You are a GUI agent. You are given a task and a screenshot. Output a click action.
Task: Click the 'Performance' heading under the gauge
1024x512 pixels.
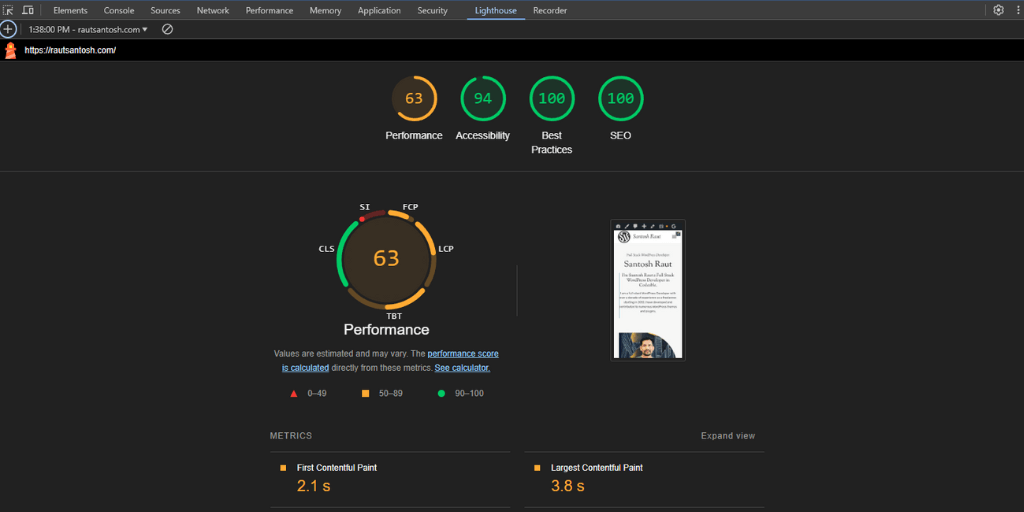tap(387, 330)
